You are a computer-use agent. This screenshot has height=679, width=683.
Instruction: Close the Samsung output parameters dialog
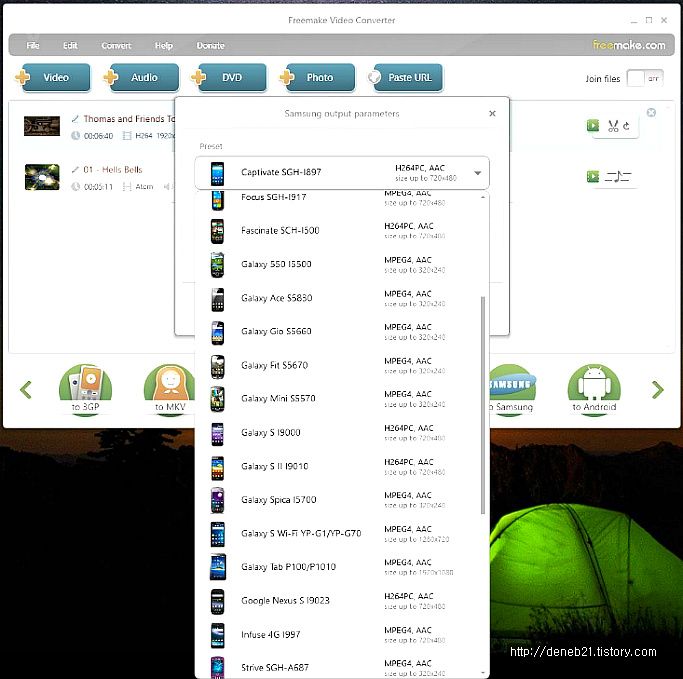[492, 113]
